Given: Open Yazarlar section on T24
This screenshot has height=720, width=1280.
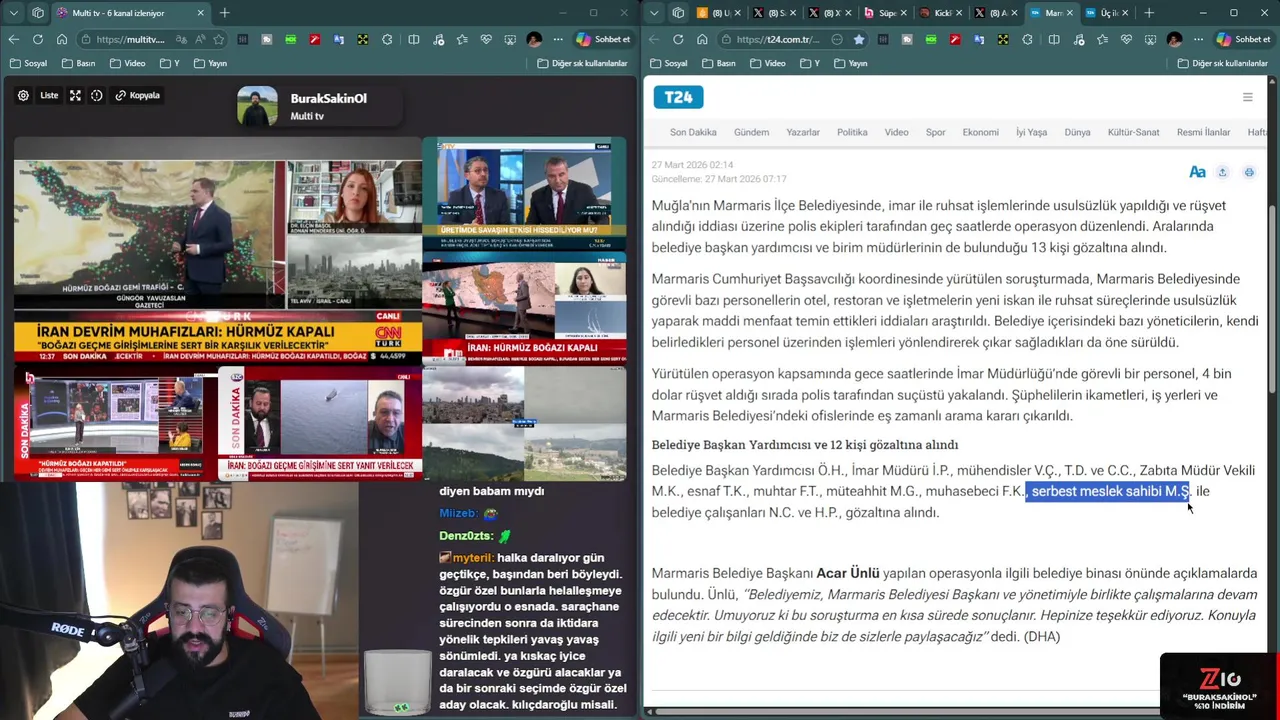Looking at the screenshot, I should point(803,132).
